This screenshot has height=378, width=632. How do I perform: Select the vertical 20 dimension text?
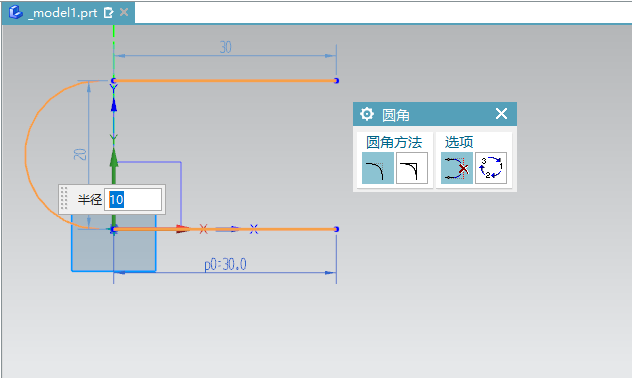tap(80, 154)
